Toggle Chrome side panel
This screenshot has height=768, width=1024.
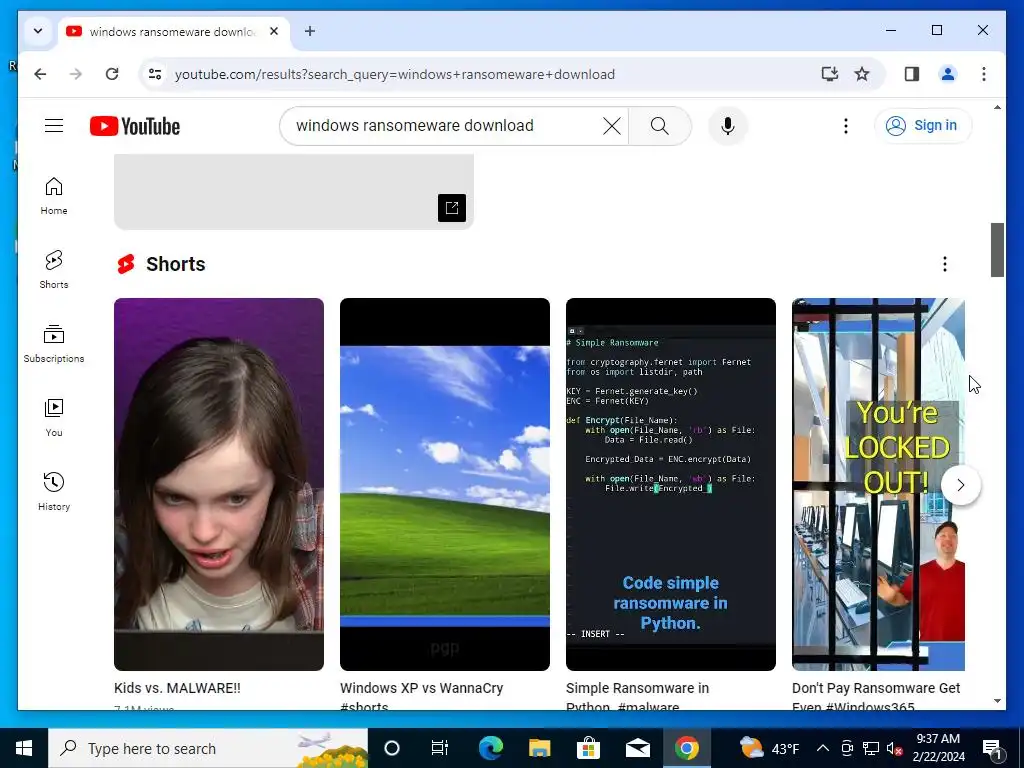tap(912, 74)
